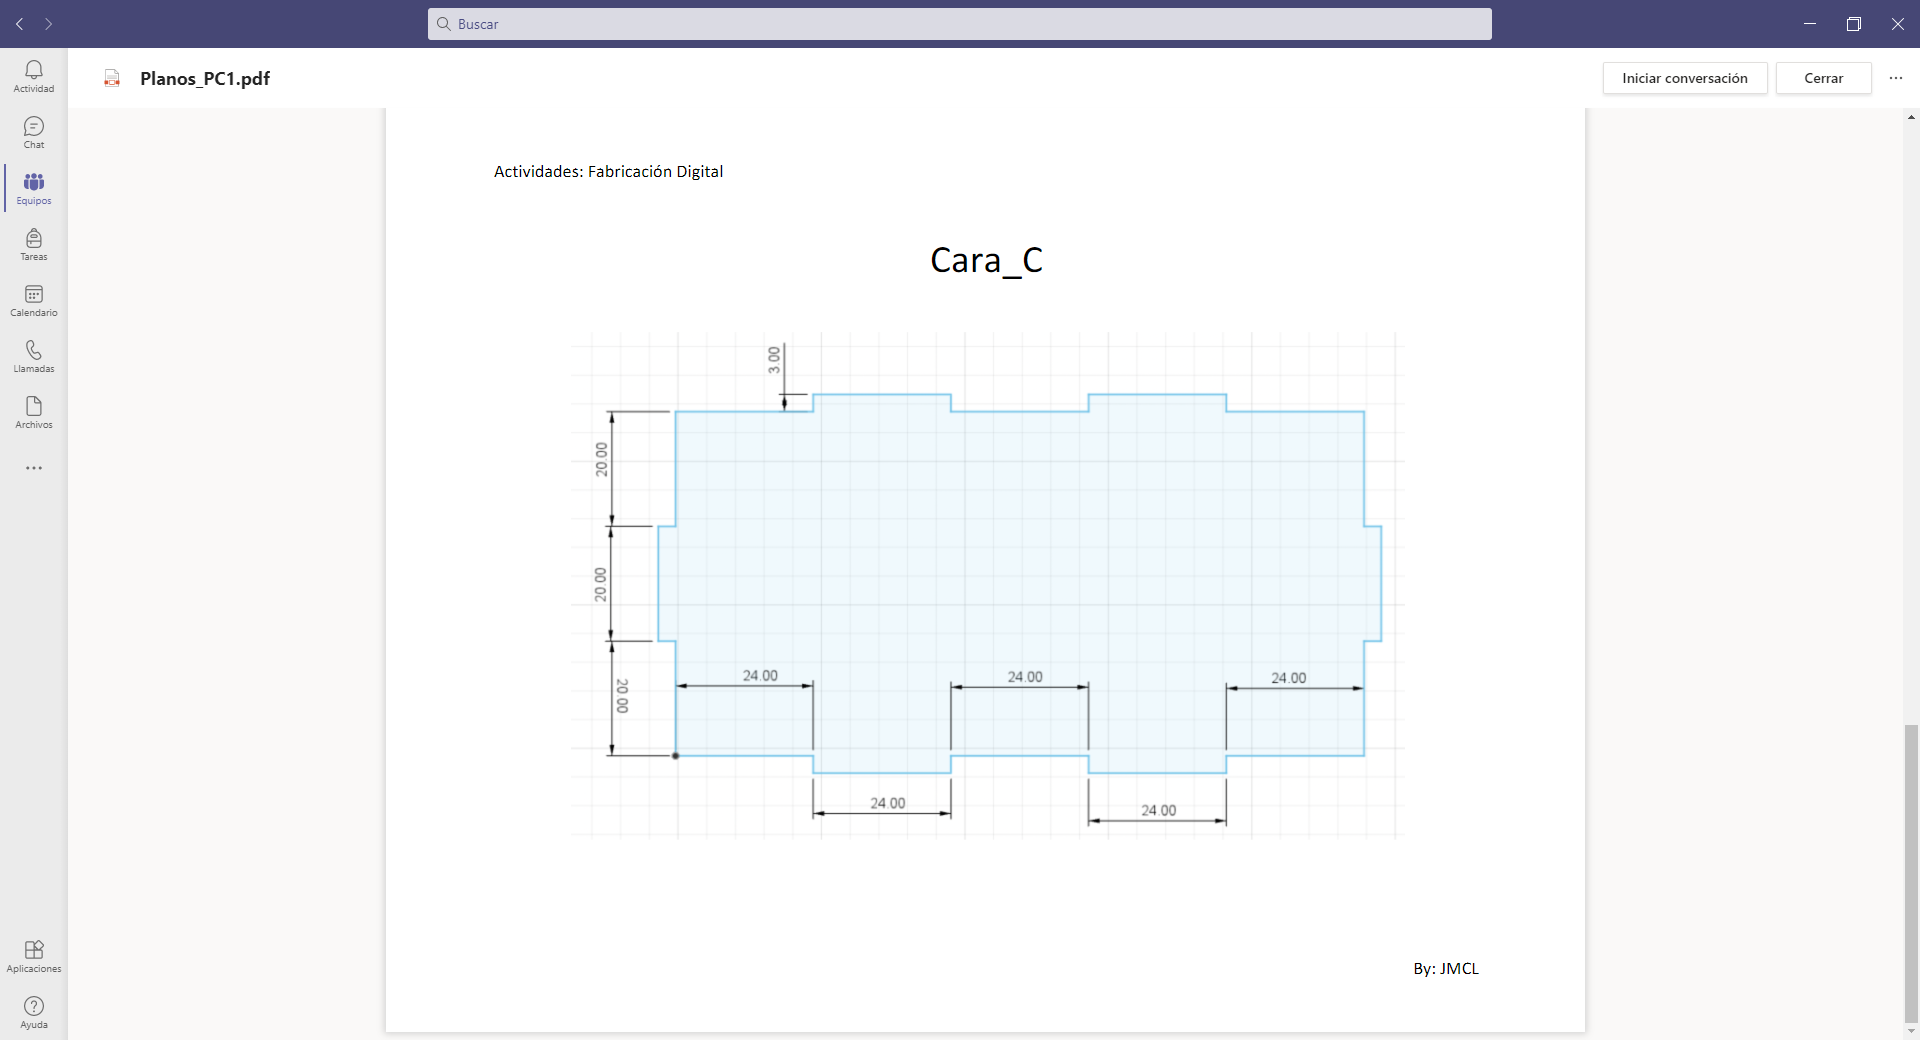Open the Chat section
The image size is (1920, 1040).
pos(34,132)
